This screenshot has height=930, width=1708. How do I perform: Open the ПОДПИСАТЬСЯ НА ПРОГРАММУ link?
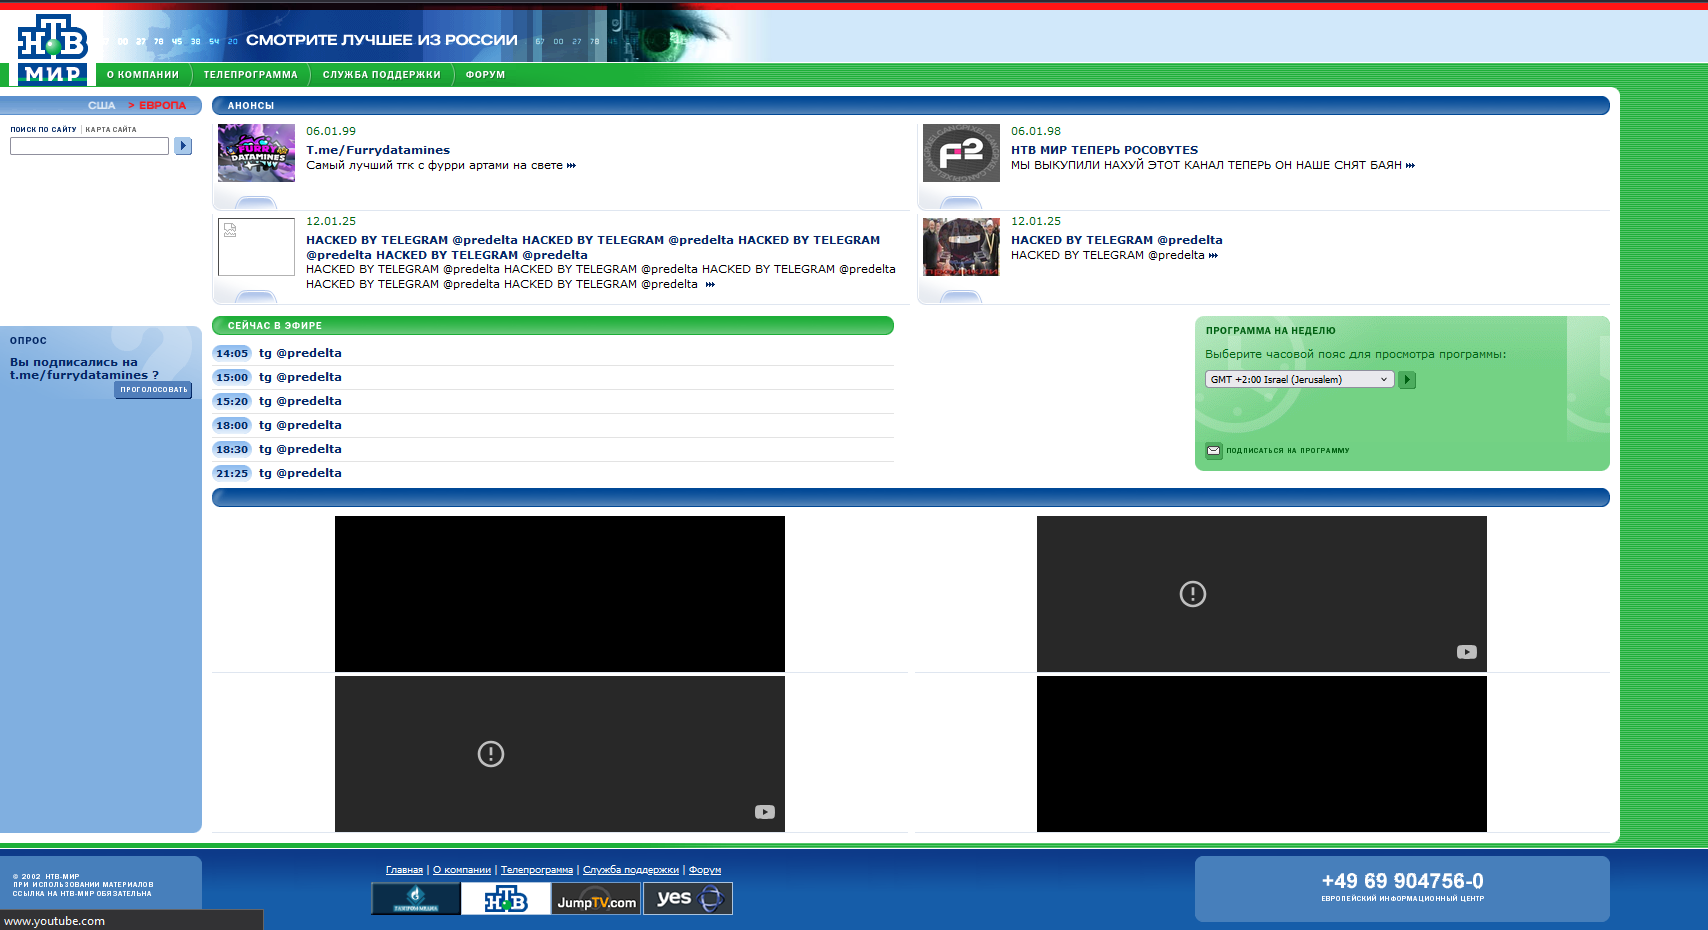tap(1288, 451)
